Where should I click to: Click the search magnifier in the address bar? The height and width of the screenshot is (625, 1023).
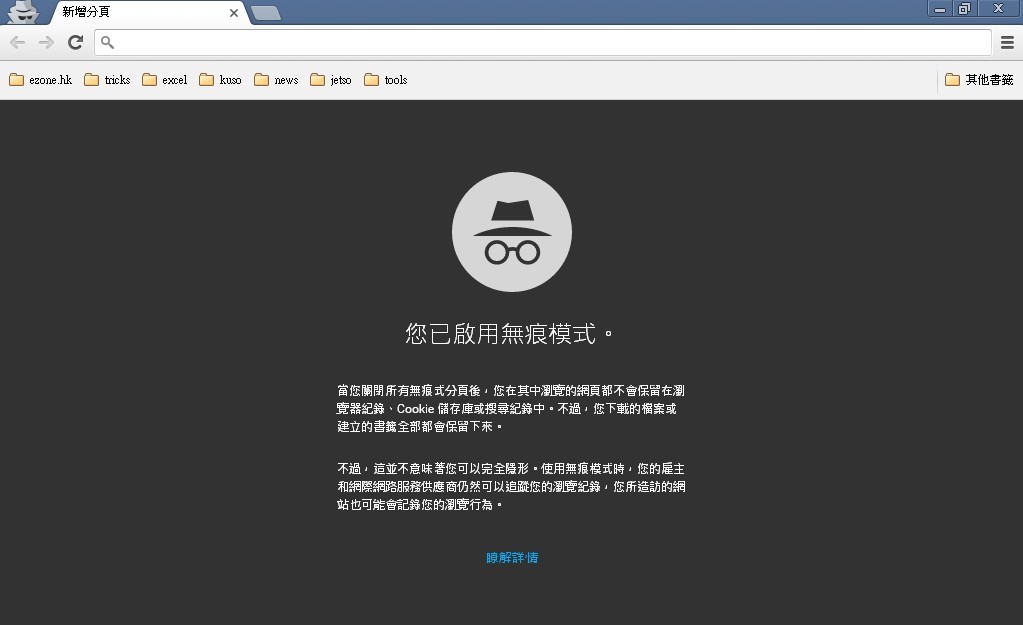(x=105, y=42)
